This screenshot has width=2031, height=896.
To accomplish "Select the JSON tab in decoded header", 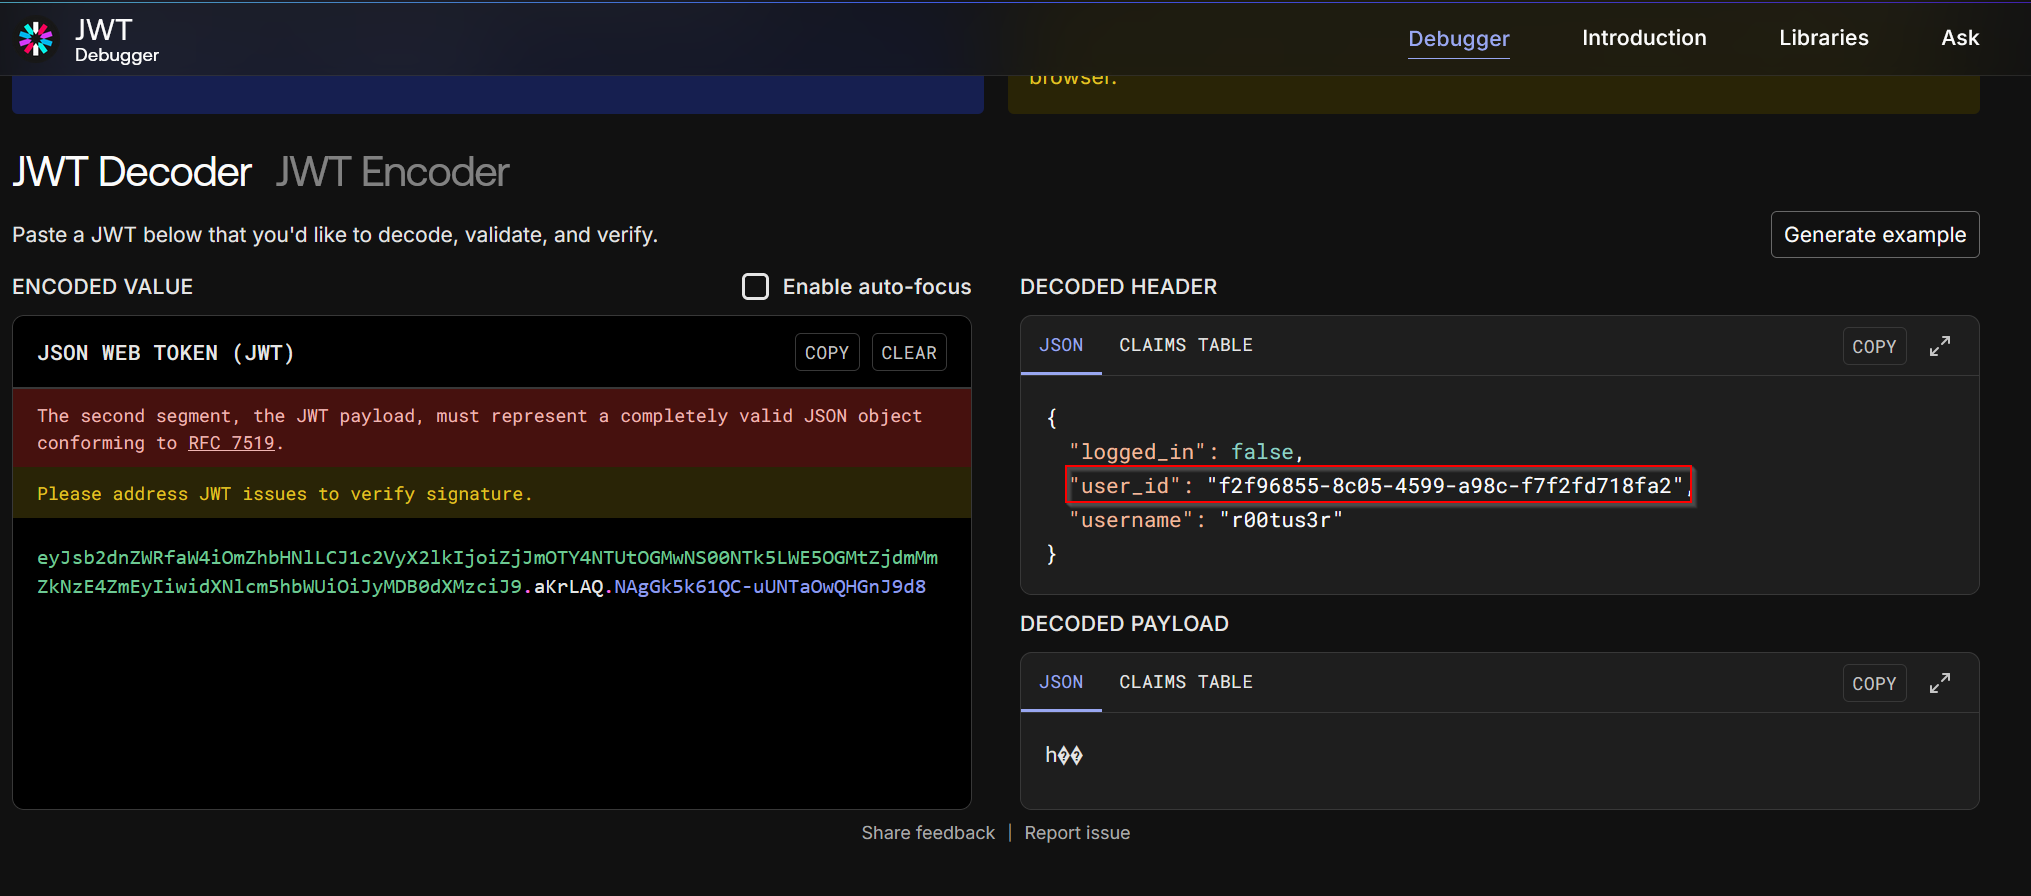I will [1060, 345].
